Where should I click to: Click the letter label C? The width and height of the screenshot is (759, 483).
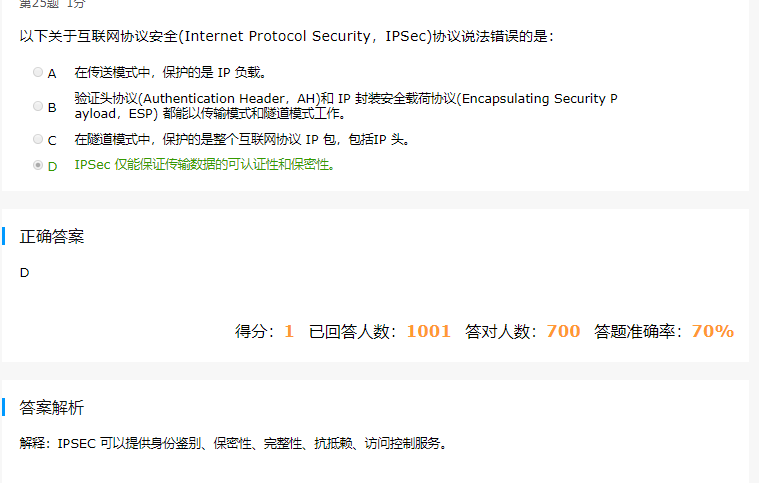[x=52, y=141]
